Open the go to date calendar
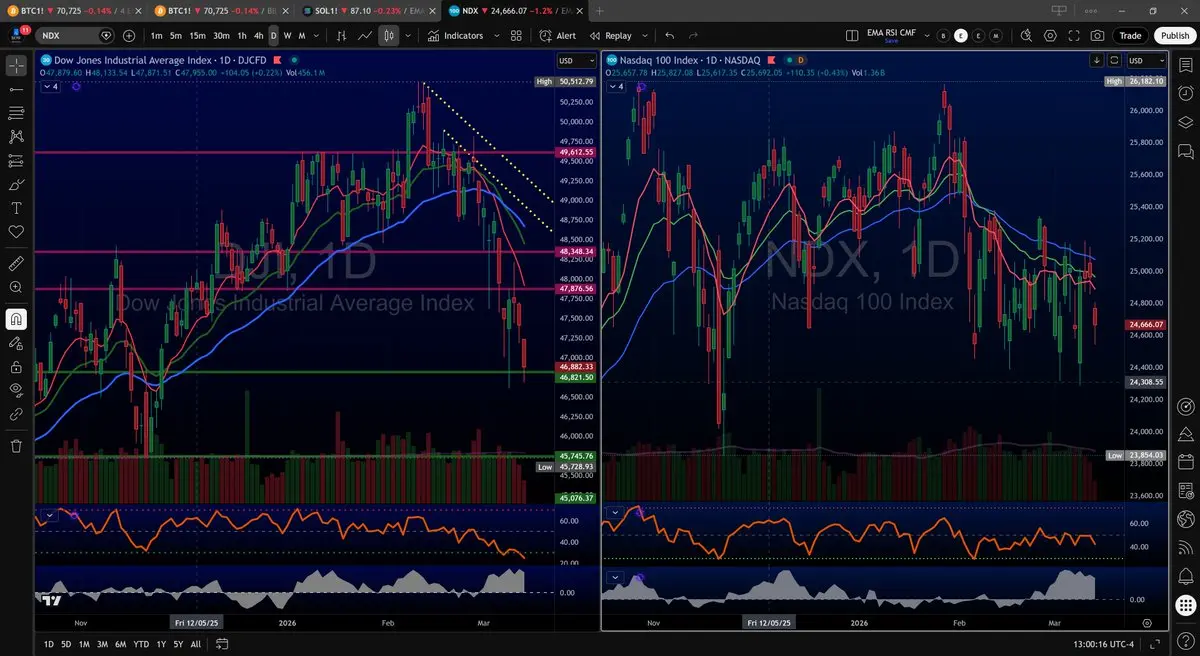Image resolution: width=1200 pixels, height=656 pixels. coord(222,644)
